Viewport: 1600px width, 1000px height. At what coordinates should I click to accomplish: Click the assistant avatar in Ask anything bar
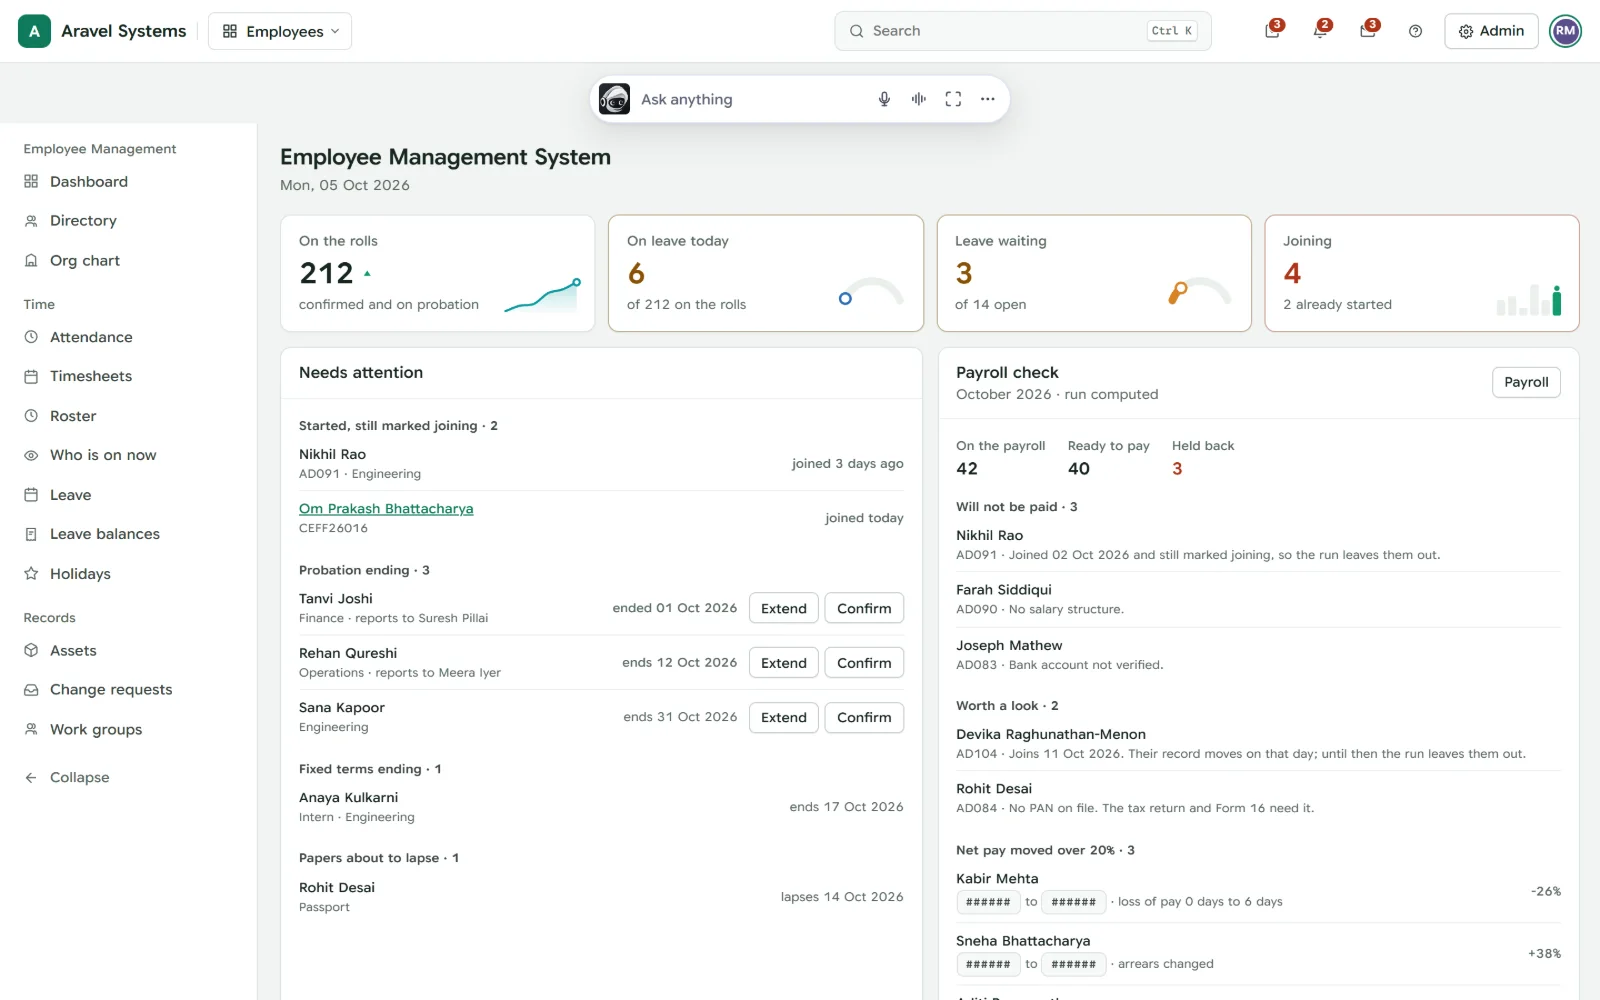coord(614,99)
